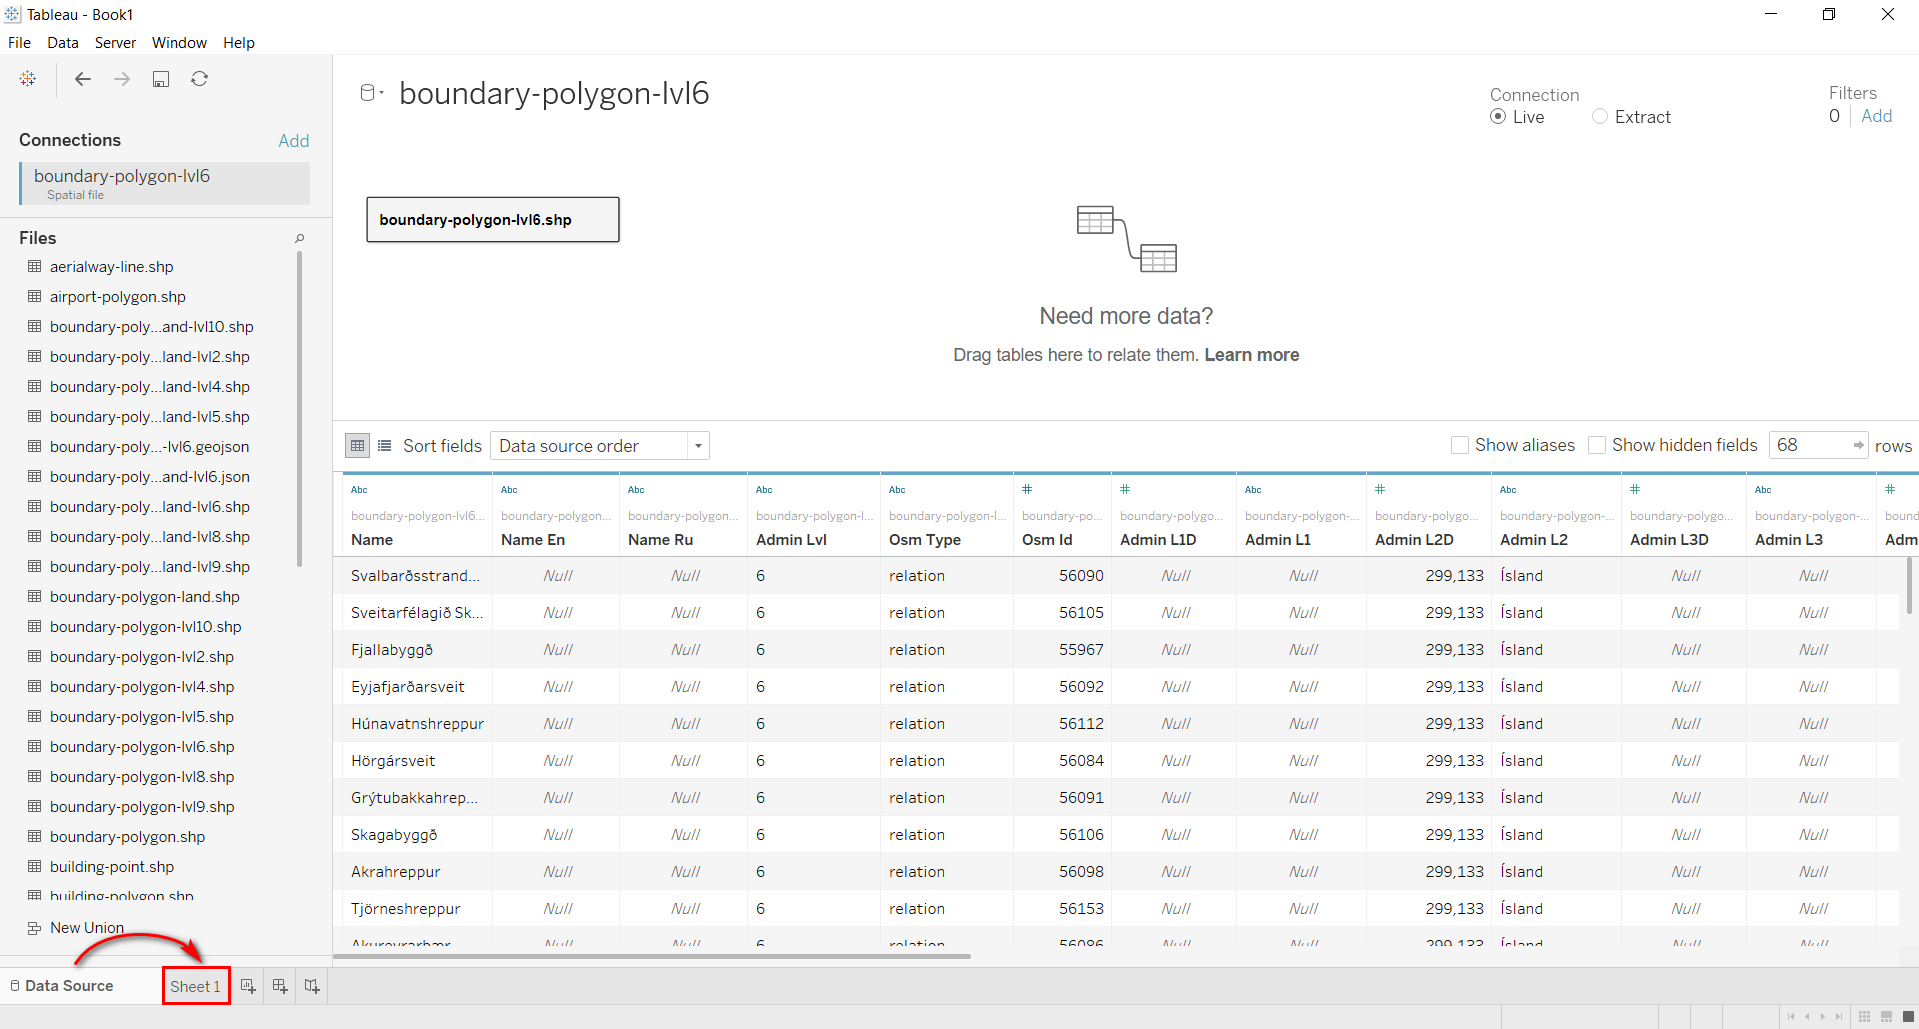Open the Server menu
Viewport: 1919px width, 1029px height.
(115, 43)
